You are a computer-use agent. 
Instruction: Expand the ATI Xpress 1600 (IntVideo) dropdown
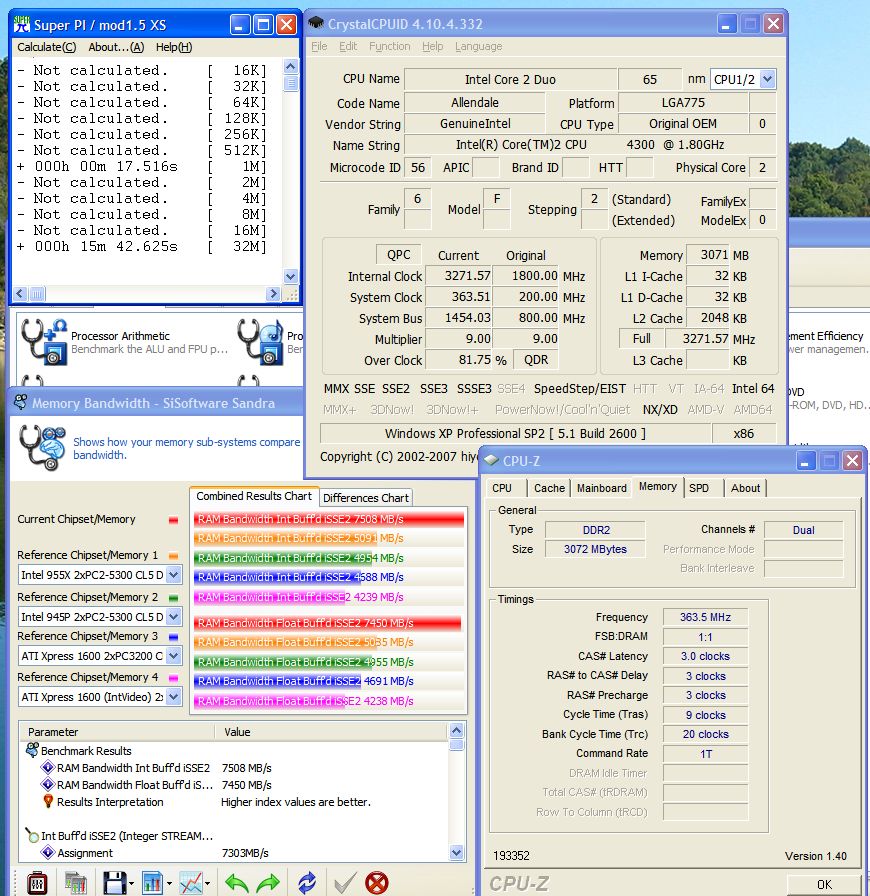pyautogui.click(x=174, y=697)
